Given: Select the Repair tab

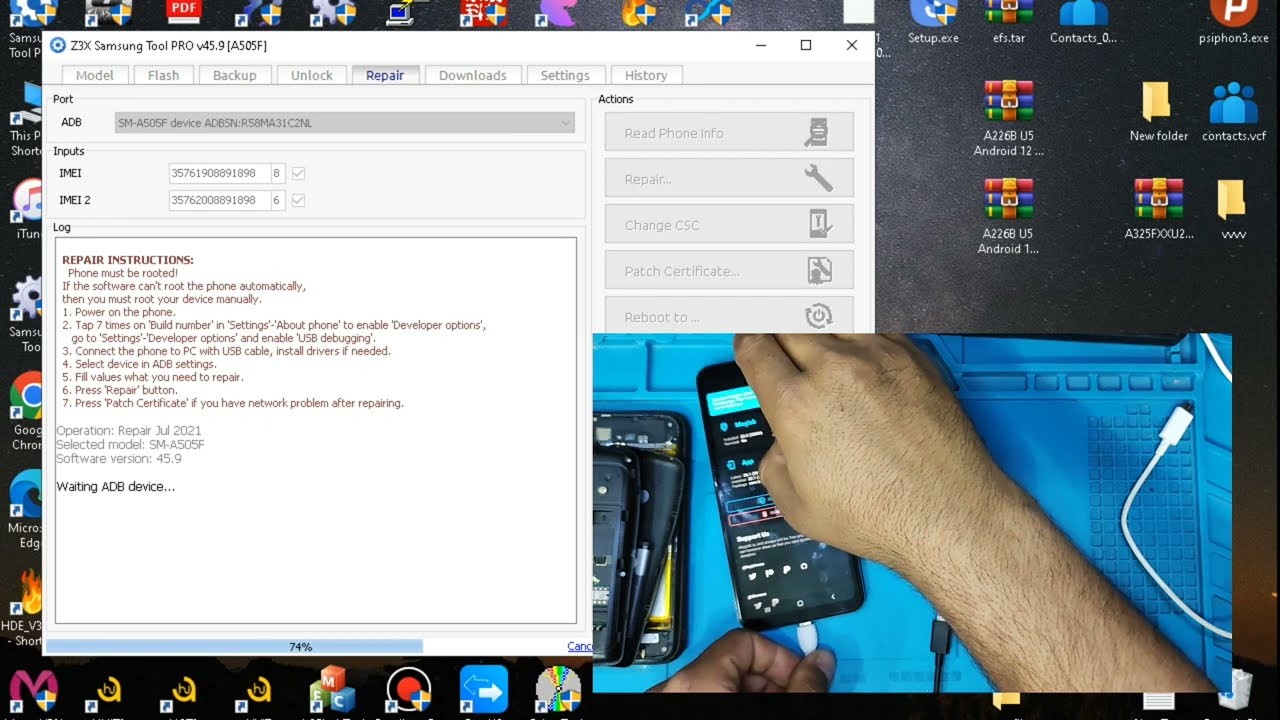Looking at the screenshot, I should [x=385, y=75].
